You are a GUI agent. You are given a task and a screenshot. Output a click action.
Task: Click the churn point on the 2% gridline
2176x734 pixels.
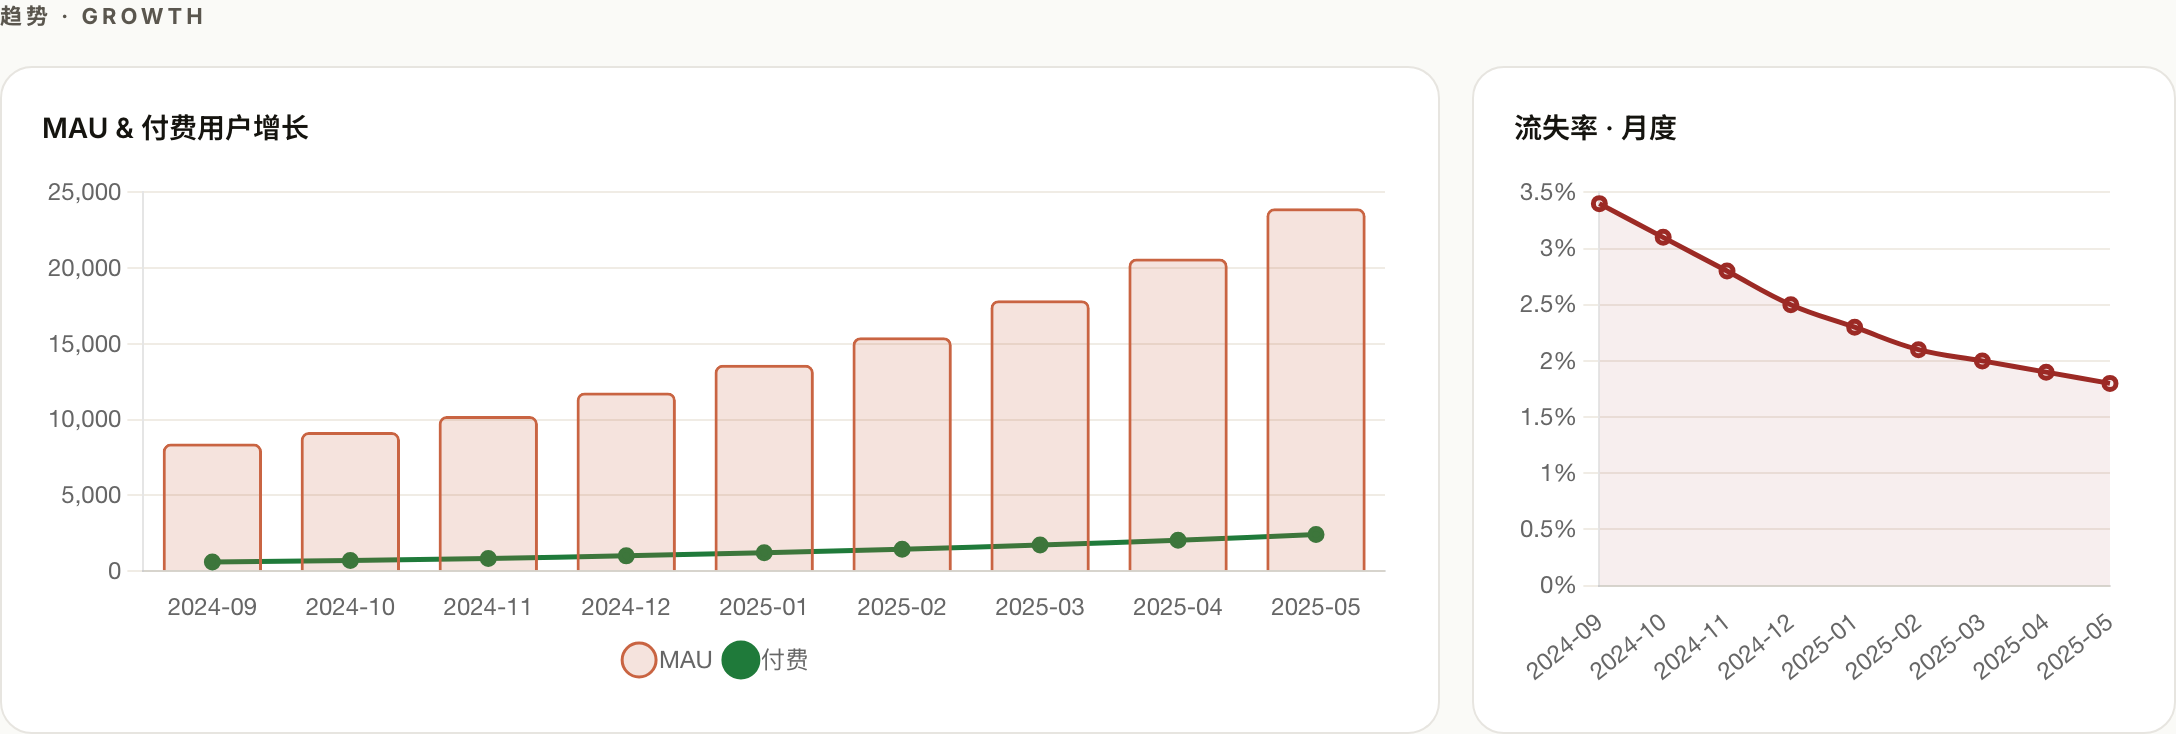(1982, 361)
